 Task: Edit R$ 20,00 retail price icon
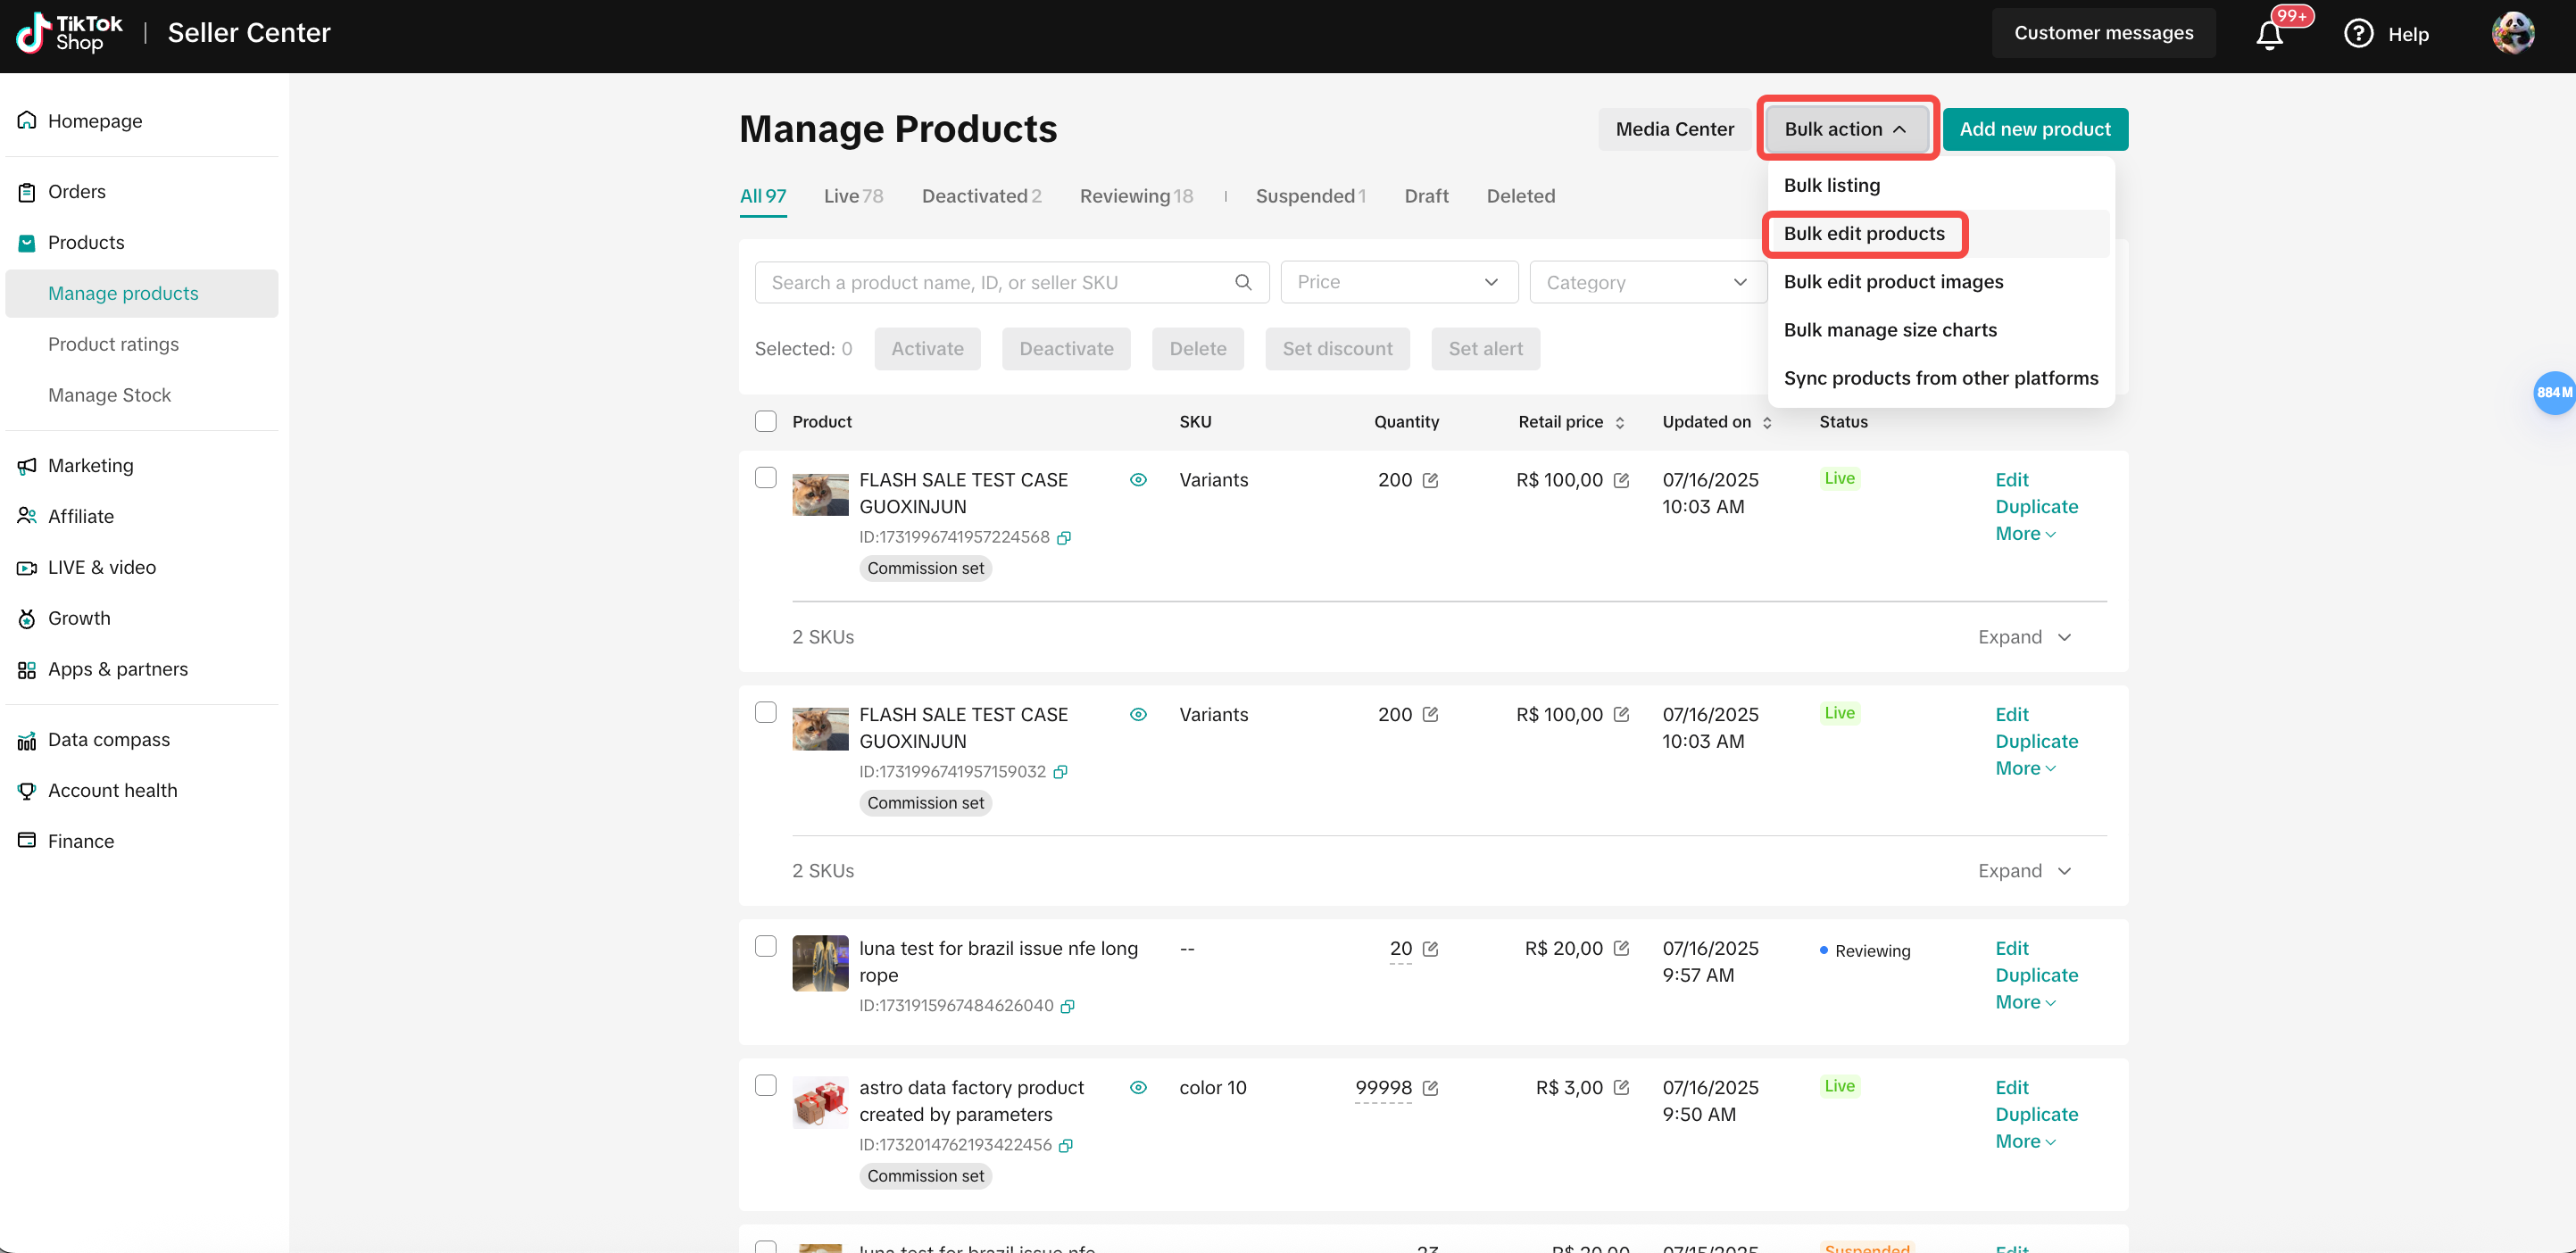[x=1621, y=949]
